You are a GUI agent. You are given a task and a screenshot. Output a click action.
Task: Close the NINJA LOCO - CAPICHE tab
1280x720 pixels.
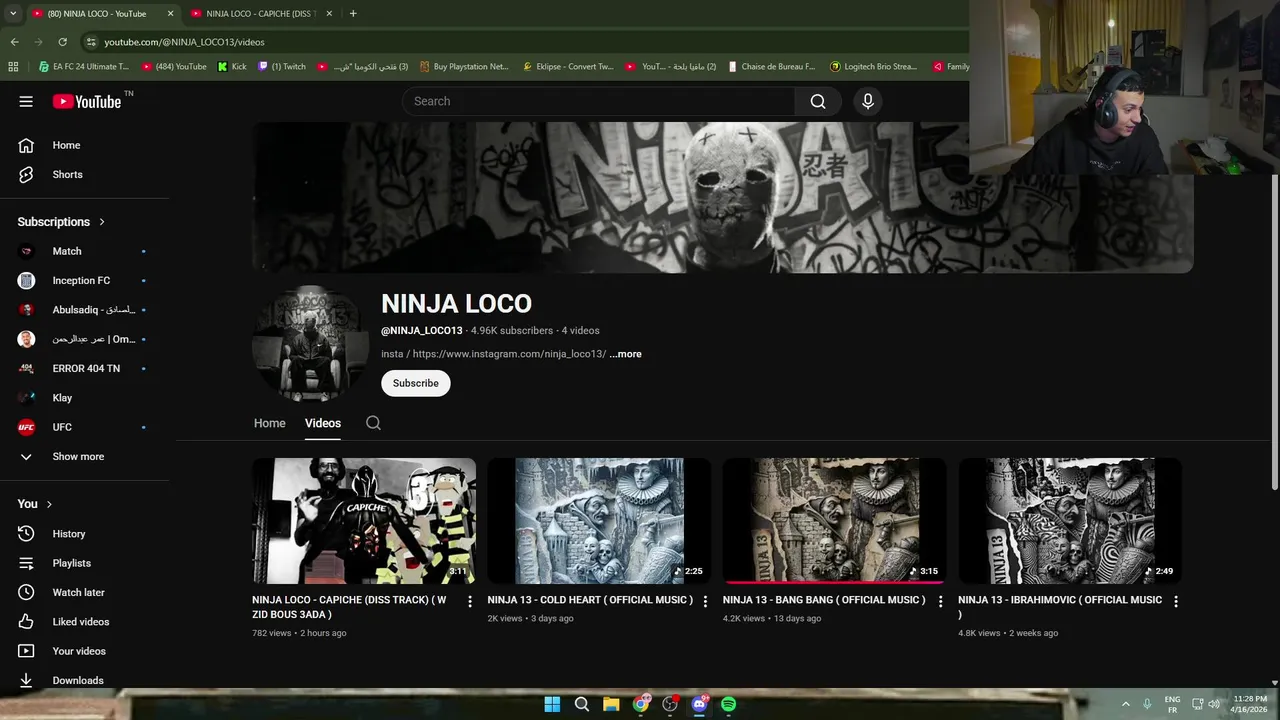[329, 13]
